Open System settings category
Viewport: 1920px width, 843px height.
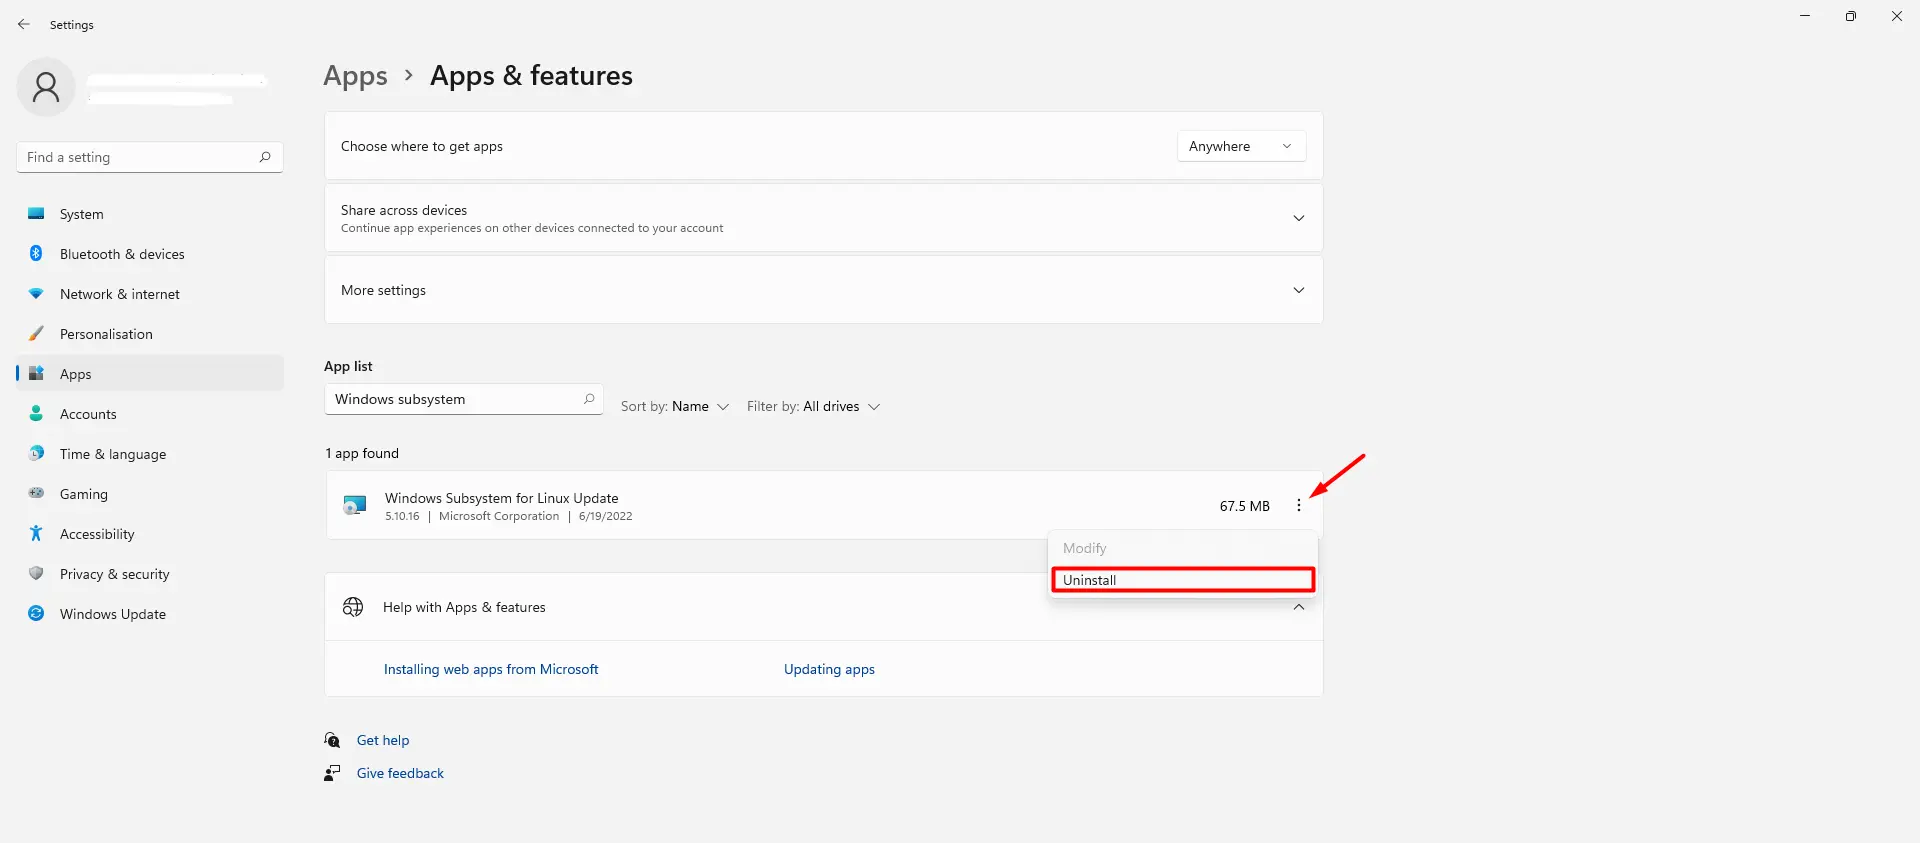pyautogui.click(x=150, y=214)
